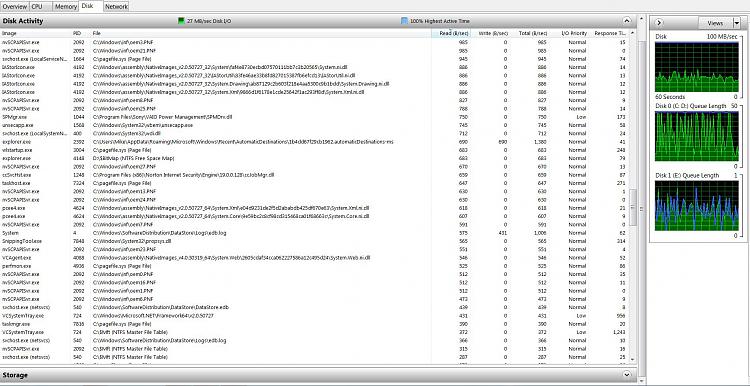The width and height of the screenshot is (750, 386).
Task: Click the list scrollbar down arrow
Action: pos(633,360)
